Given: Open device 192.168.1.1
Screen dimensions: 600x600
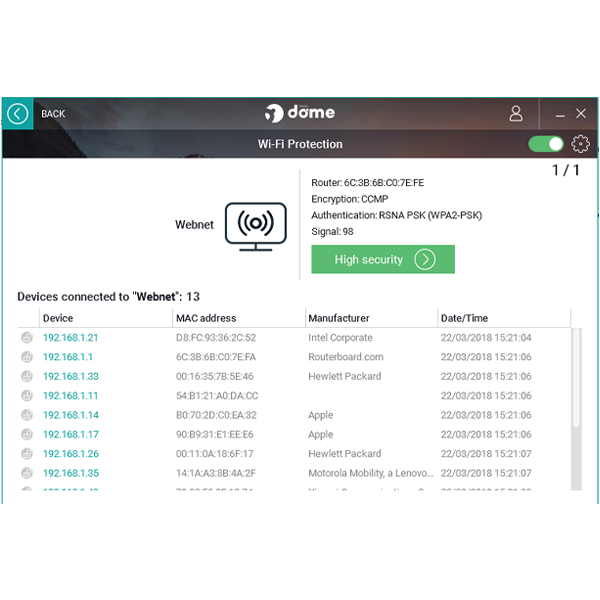Looking at the screenshot, I should coord(68,357).
